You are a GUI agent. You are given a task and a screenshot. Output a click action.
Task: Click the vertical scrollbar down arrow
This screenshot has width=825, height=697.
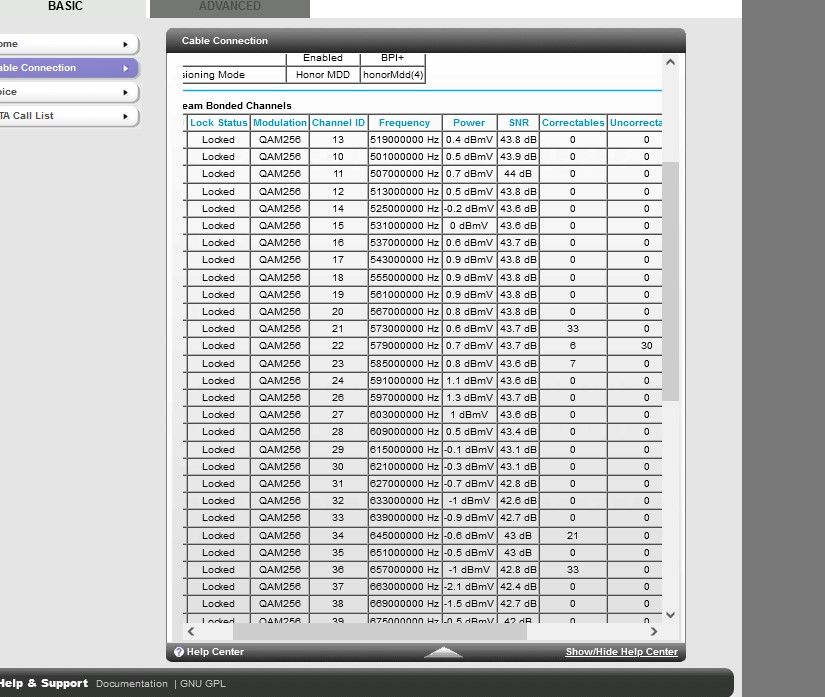tap(670, 615)
